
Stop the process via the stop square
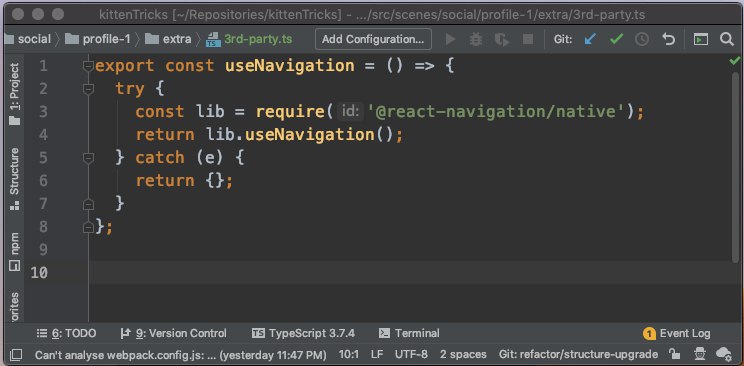coord(528,39)
